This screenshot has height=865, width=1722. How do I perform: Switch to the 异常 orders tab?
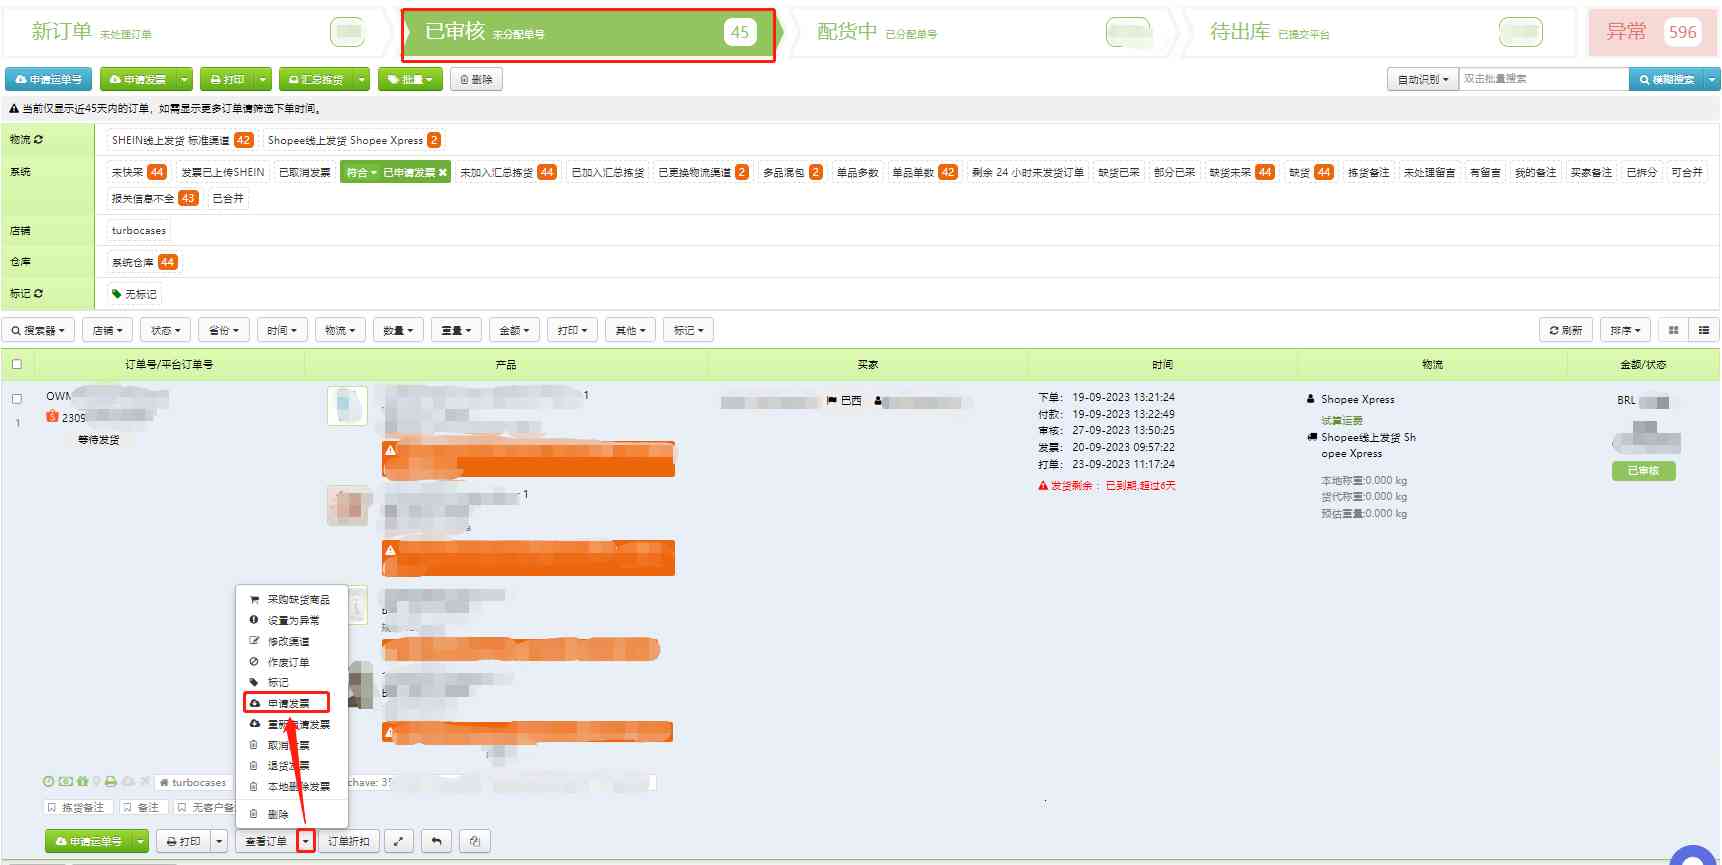[x=1650, y=33]
